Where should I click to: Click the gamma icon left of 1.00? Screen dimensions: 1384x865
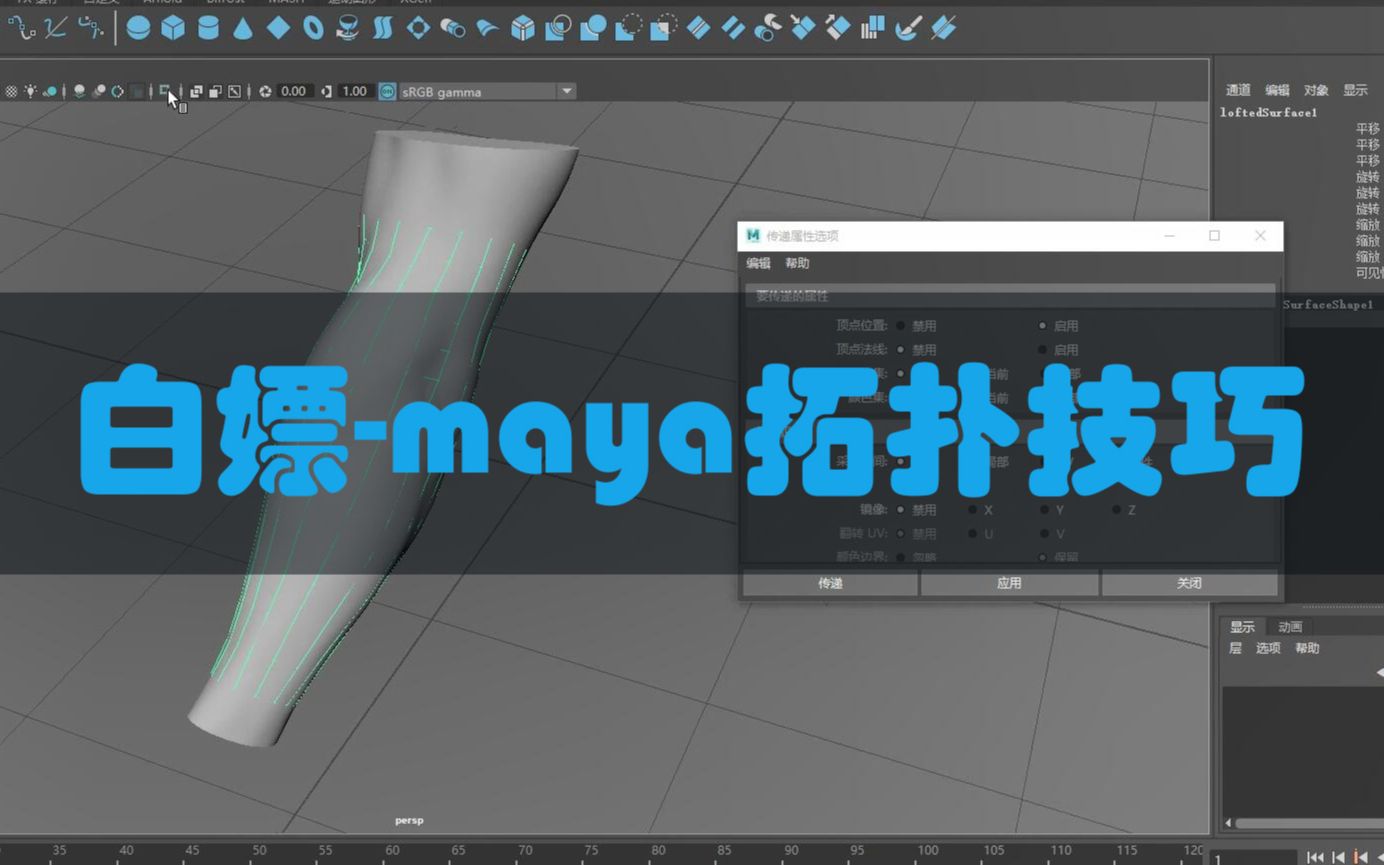[x=327, y=91]
